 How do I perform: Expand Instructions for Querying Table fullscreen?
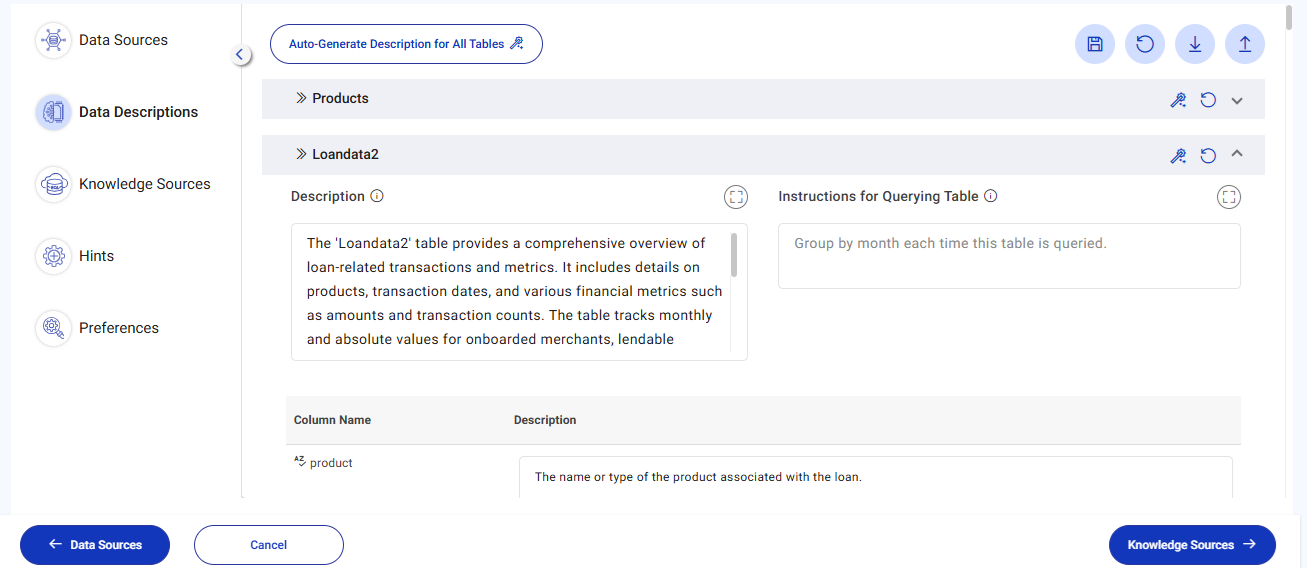(x=1229, y=197)
